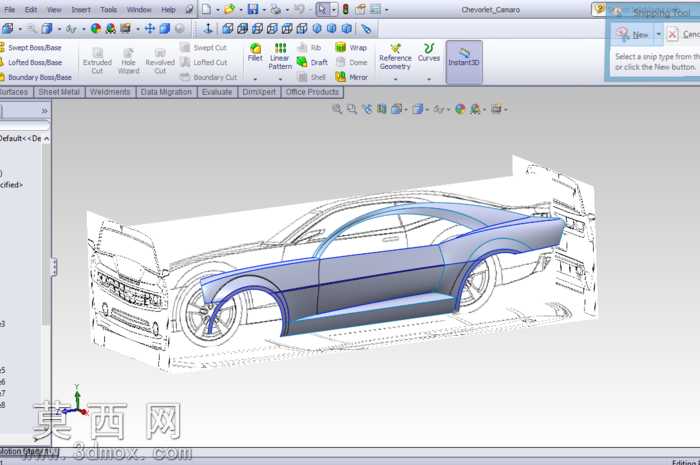Click the anchor-shaped icon in standard views toolbar
This screenshot has width=700, height=465.
(x=208, y=29)
